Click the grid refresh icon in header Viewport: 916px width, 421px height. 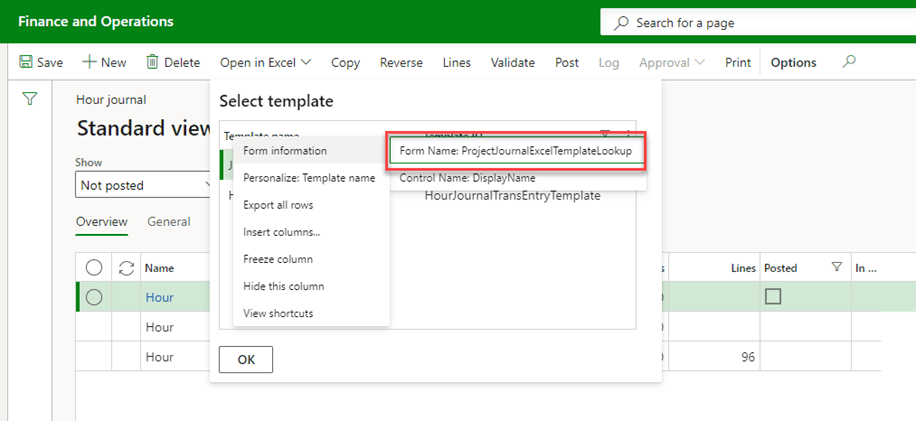point(126,268)
